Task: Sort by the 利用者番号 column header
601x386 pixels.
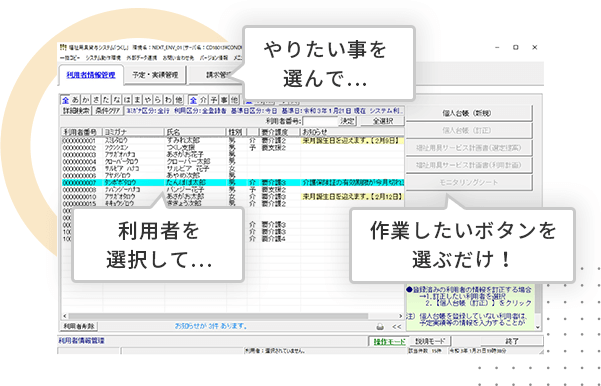Action: [x=82, y=132]
